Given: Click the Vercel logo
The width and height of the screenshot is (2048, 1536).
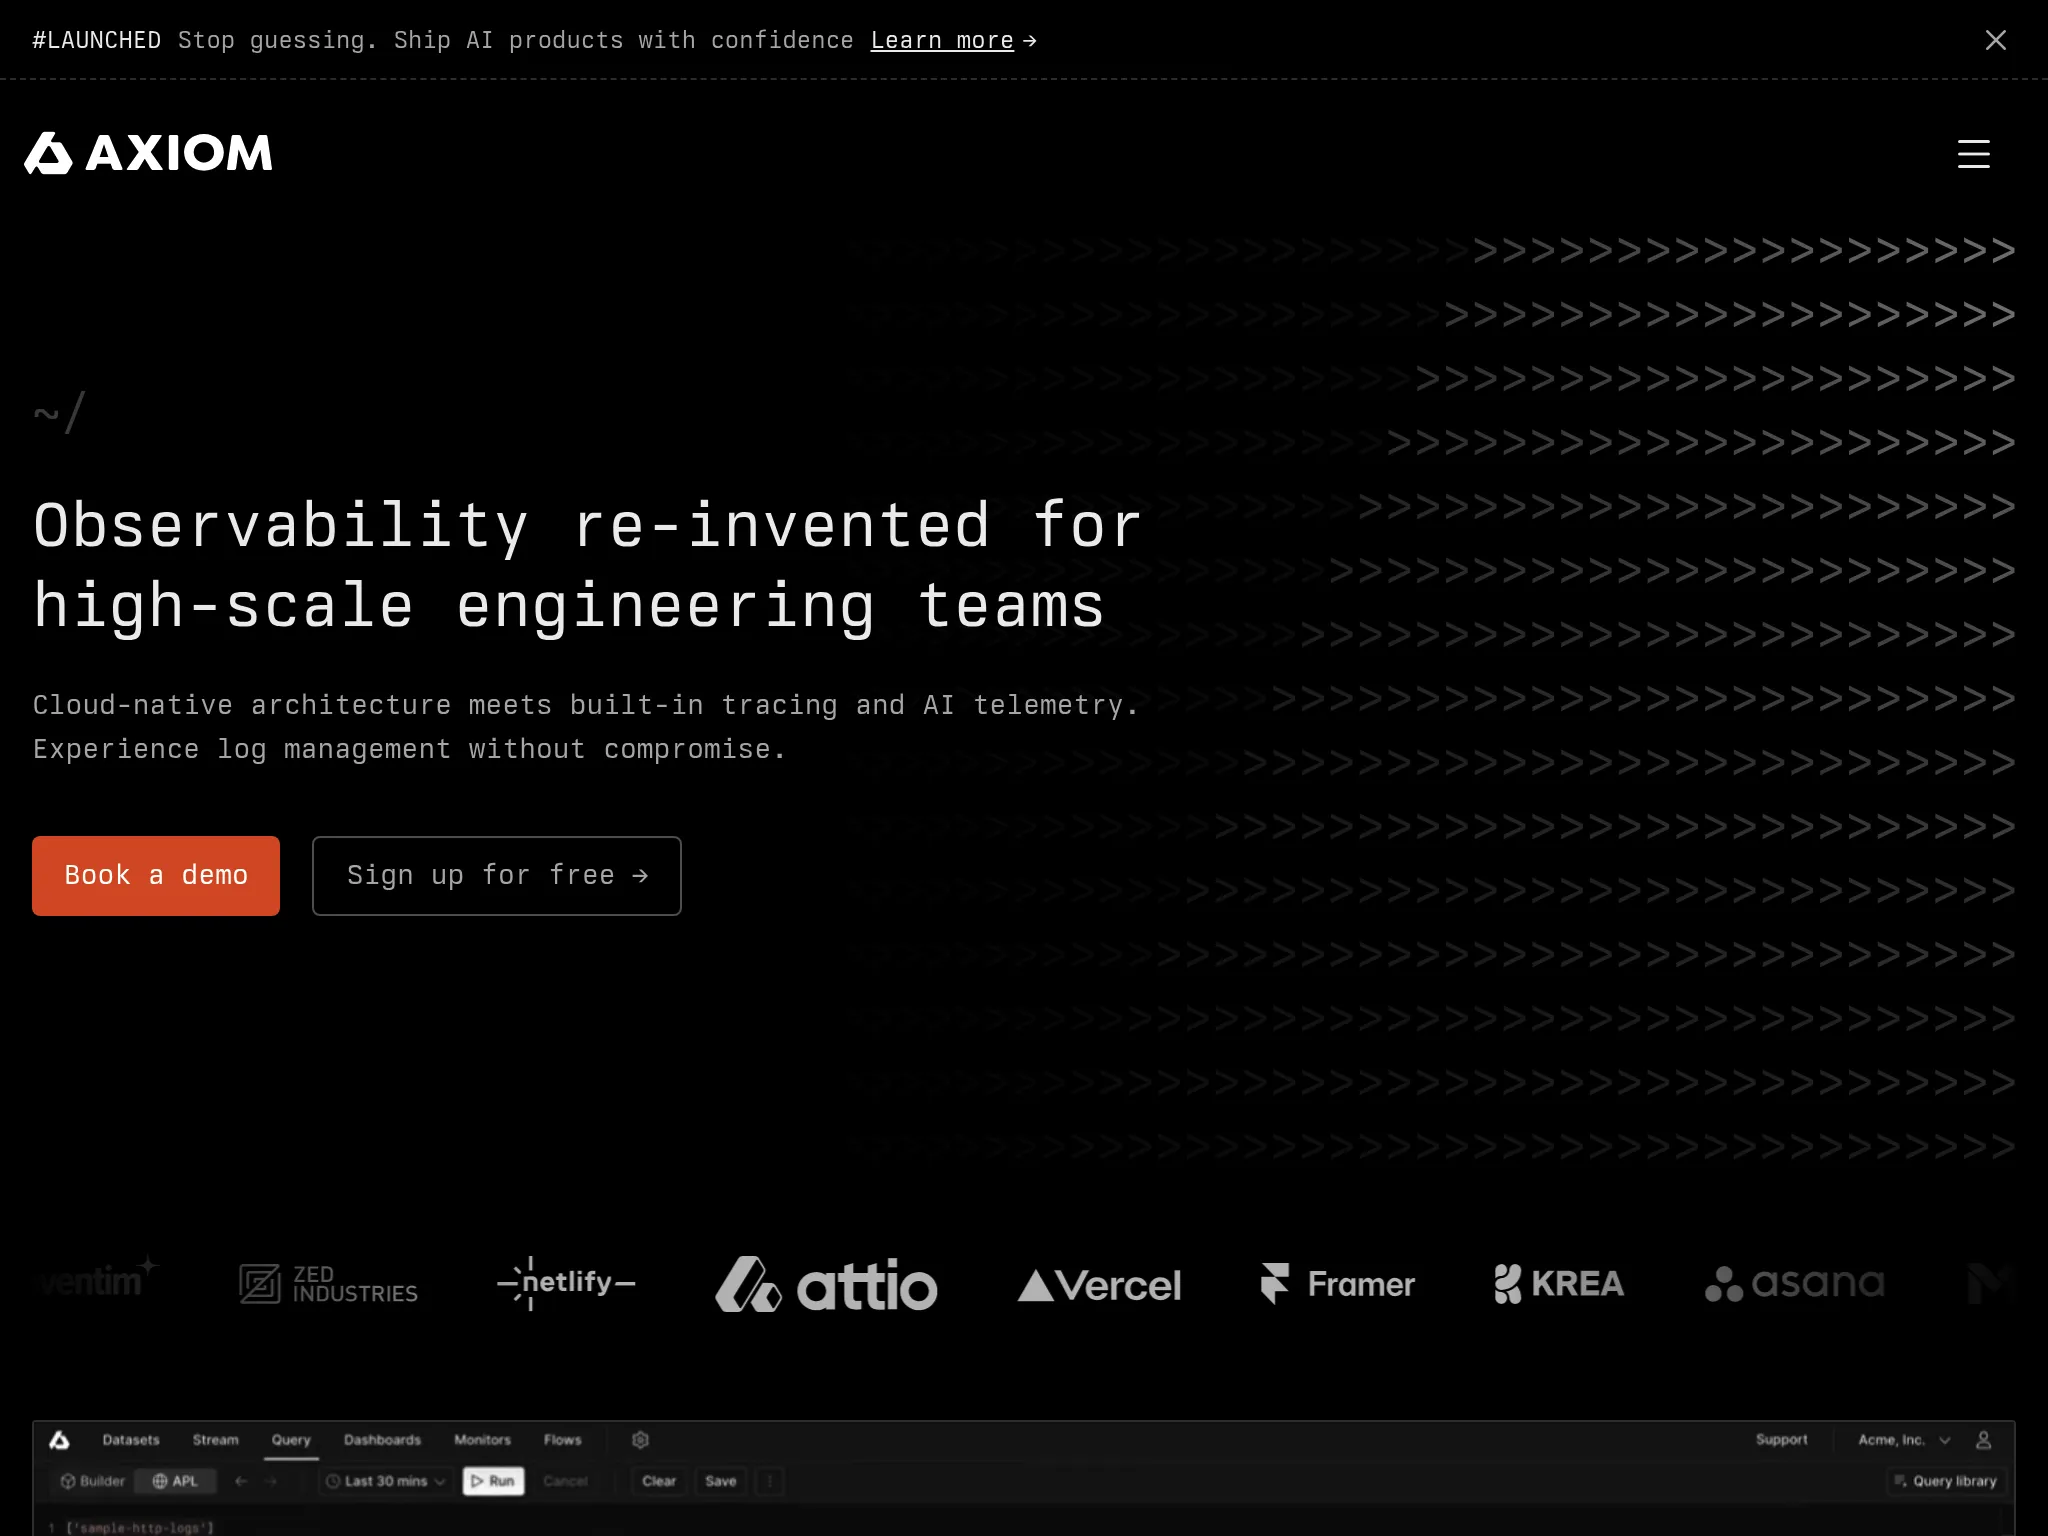Looking at the screenshot, I should click(x=1099, y=1285).
